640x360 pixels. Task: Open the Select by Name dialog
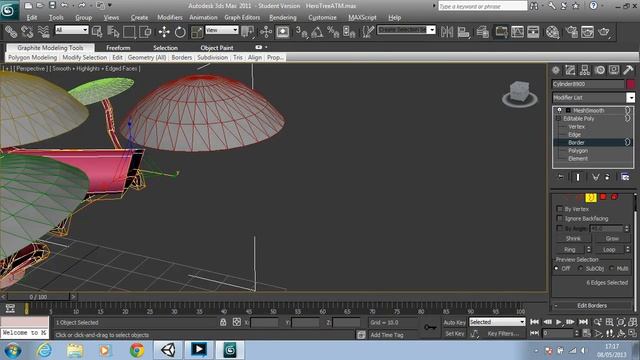(x=113, y=31)
